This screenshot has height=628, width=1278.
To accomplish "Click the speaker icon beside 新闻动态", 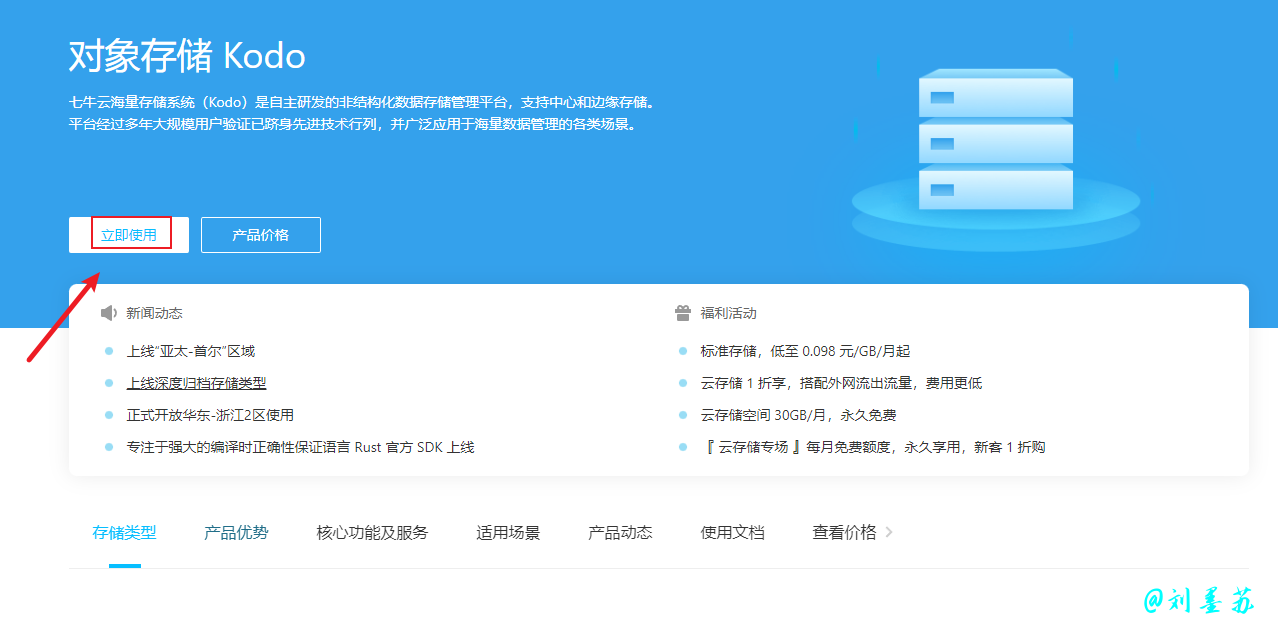I will click(x=109, y=313).
